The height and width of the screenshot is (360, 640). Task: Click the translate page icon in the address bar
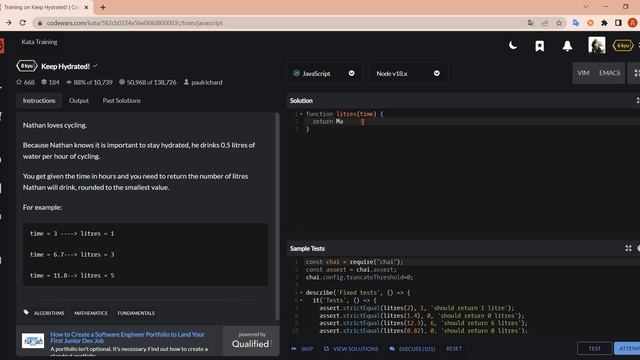[x=530, y=23]
